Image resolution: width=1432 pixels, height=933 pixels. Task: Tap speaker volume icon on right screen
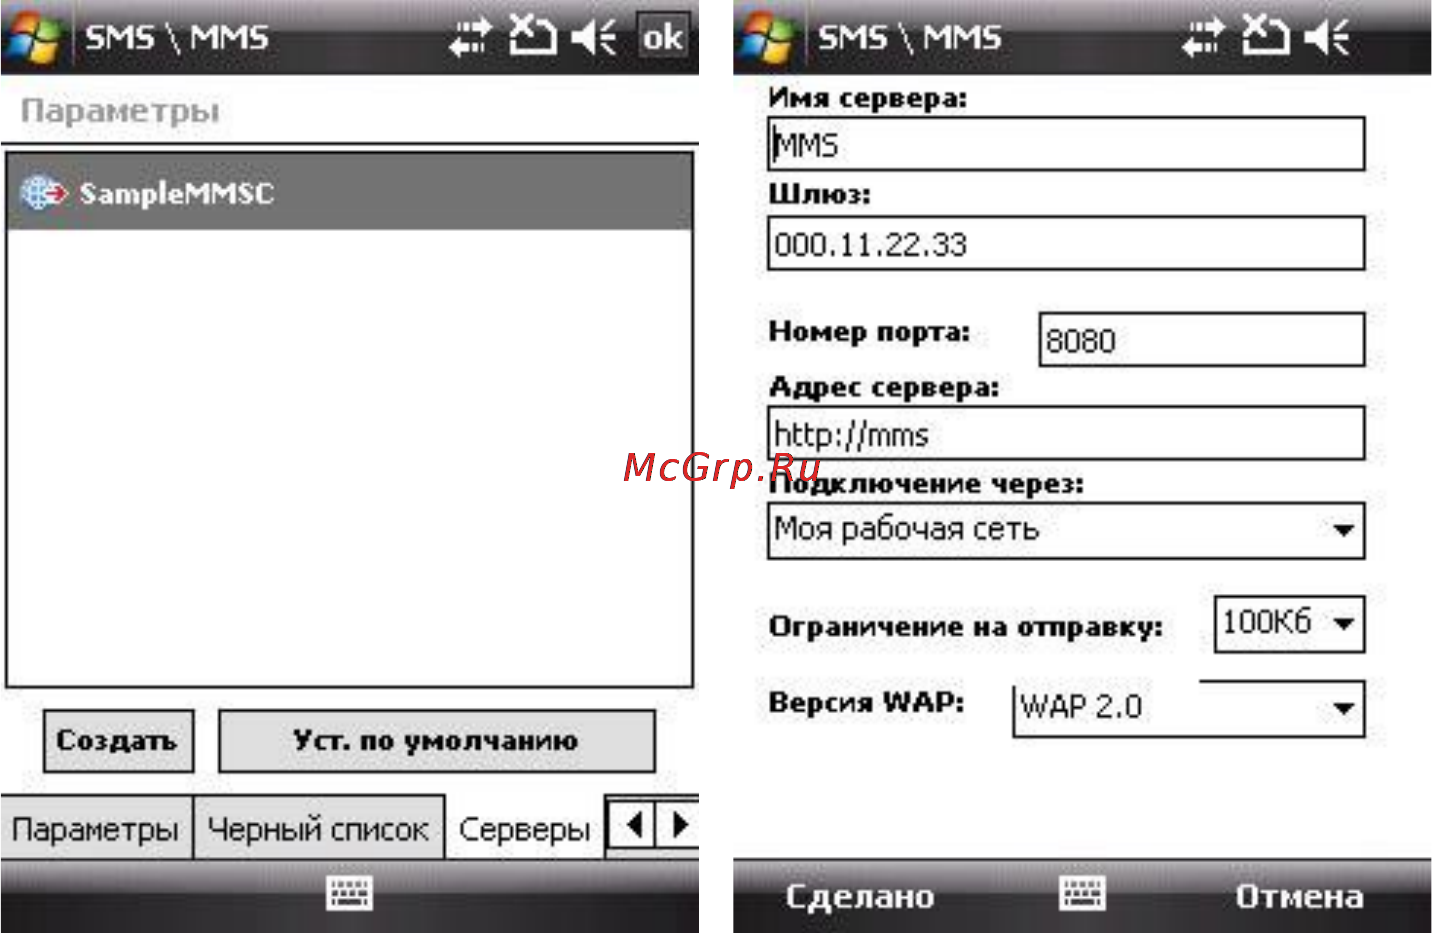pyautogui.click(x=1327, y=38)
